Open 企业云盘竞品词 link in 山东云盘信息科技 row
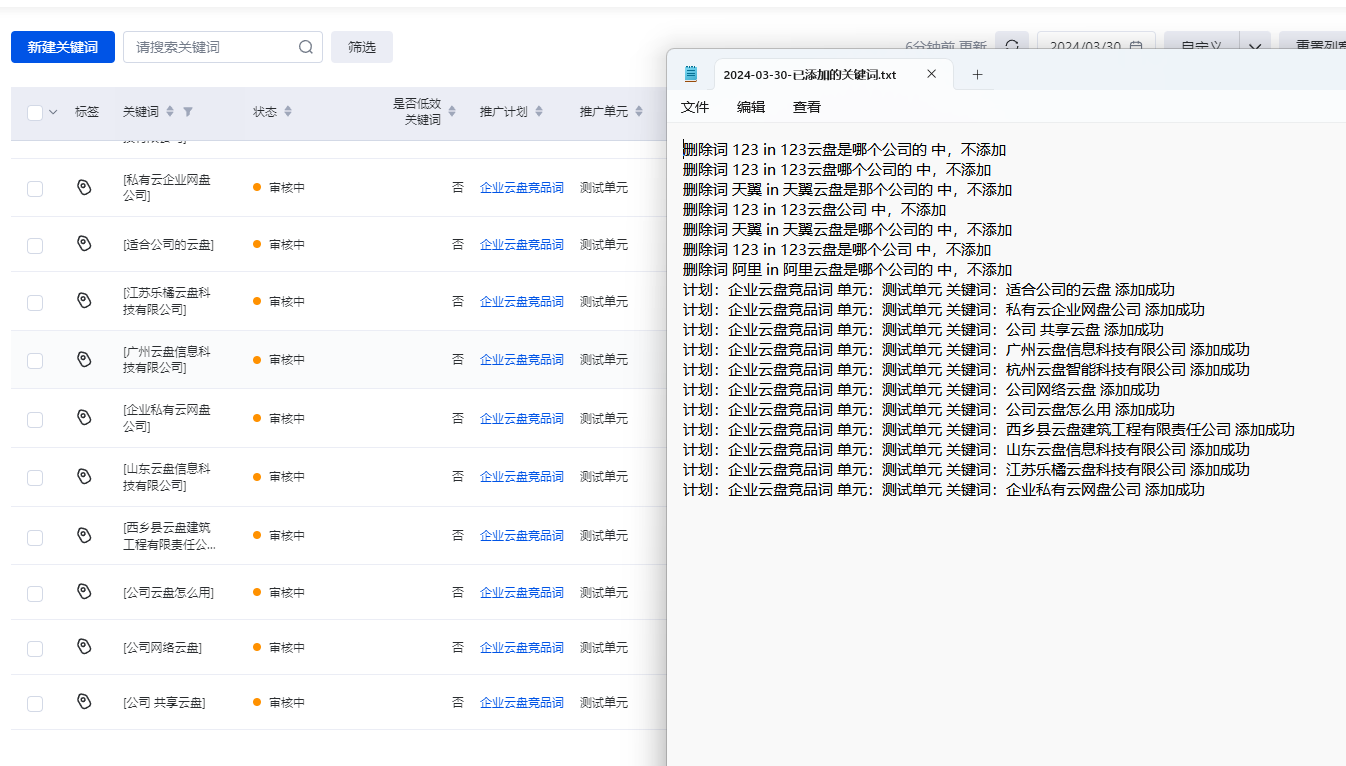 coord(522,476)
